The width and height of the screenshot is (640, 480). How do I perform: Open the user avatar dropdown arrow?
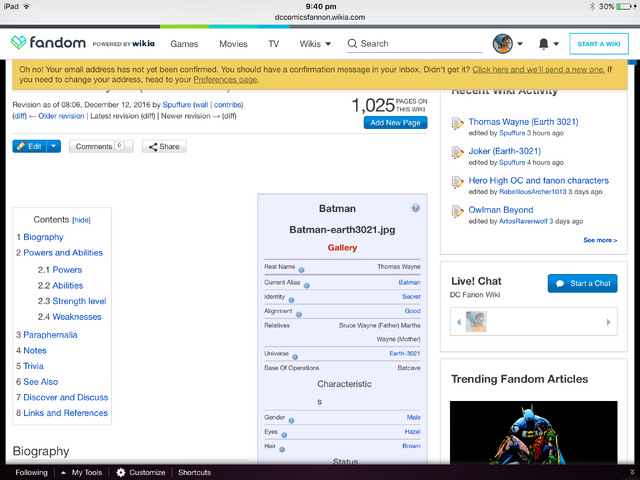tap(520, 44)
